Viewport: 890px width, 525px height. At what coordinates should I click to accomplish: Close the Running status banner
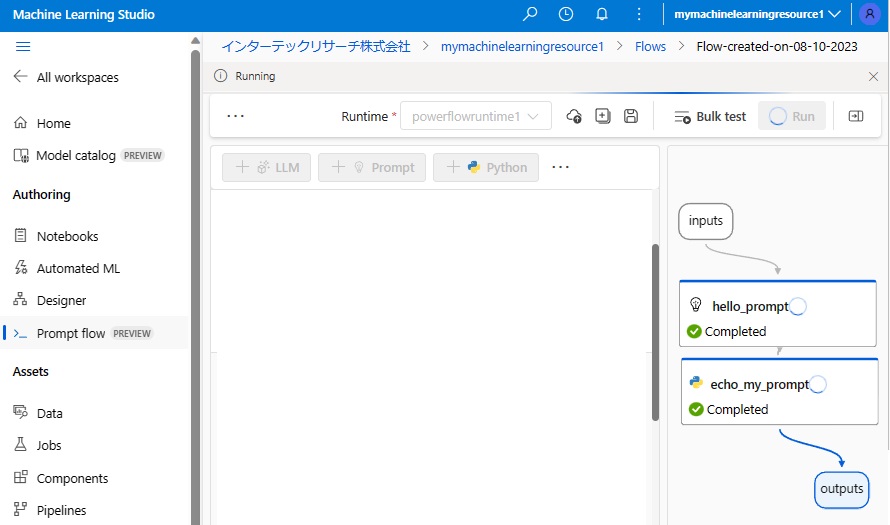click(873, 77)
